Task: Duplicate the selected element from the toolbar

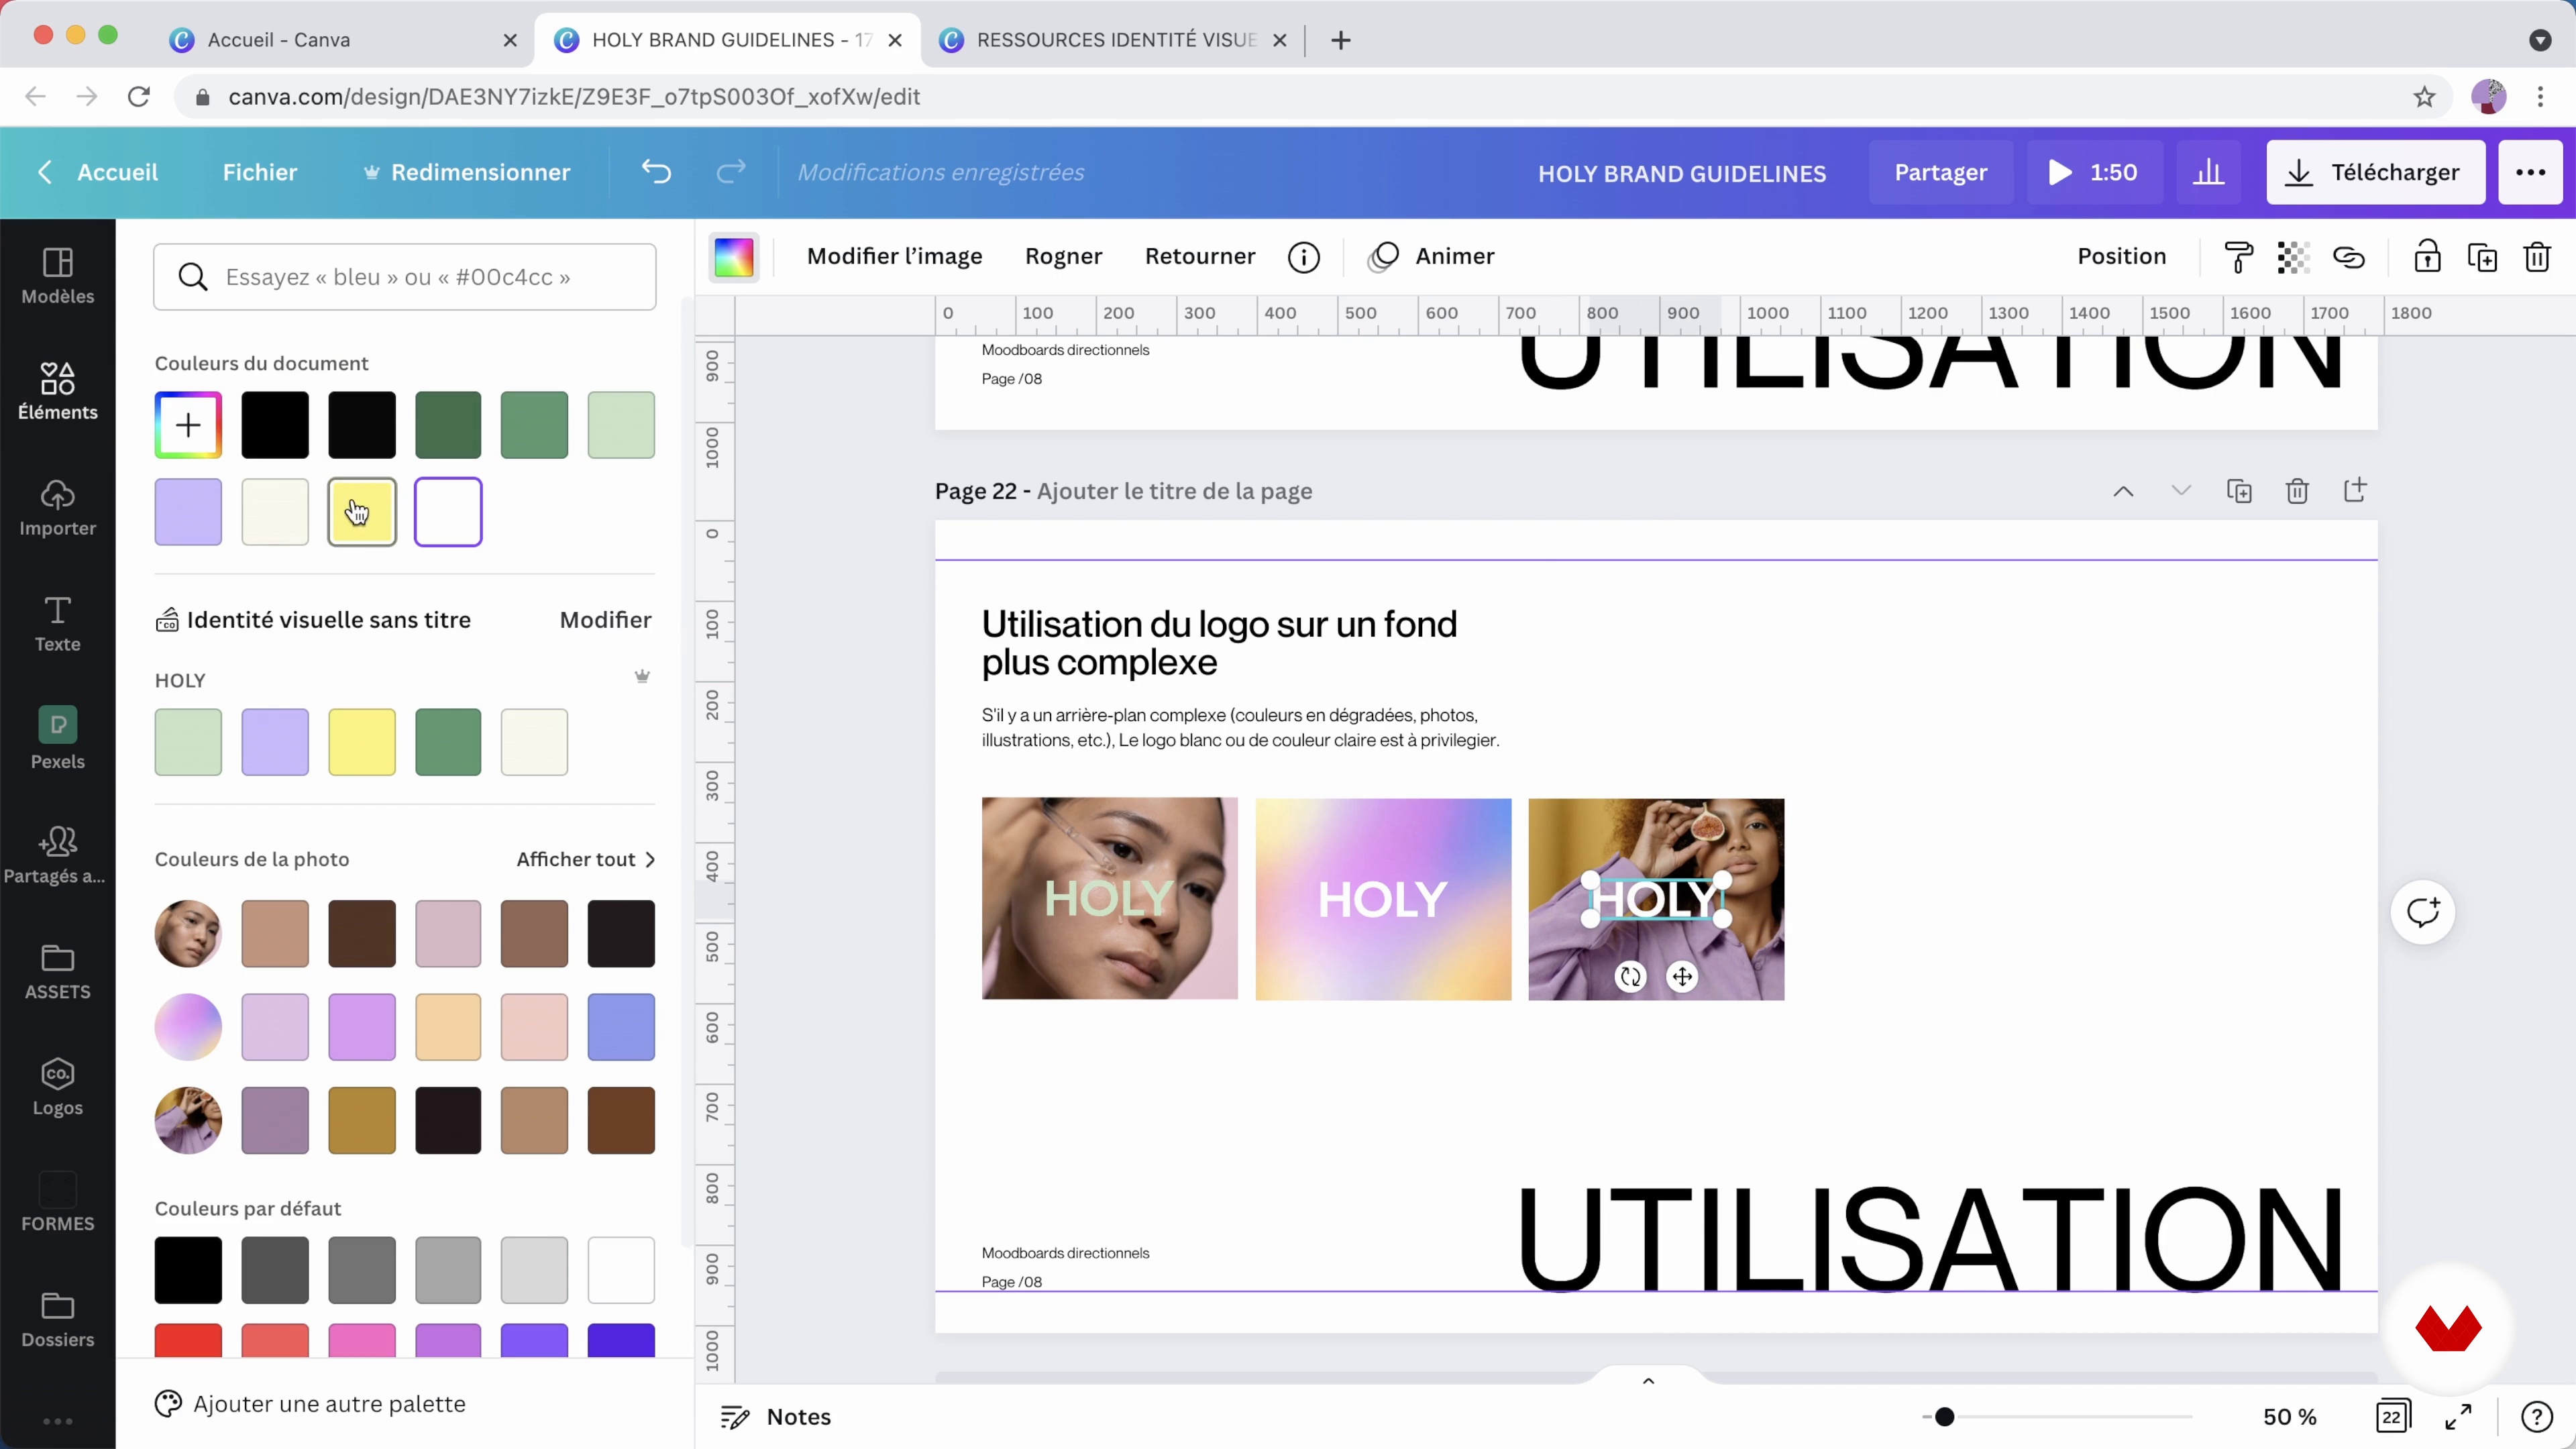Action: (2482, 257)
